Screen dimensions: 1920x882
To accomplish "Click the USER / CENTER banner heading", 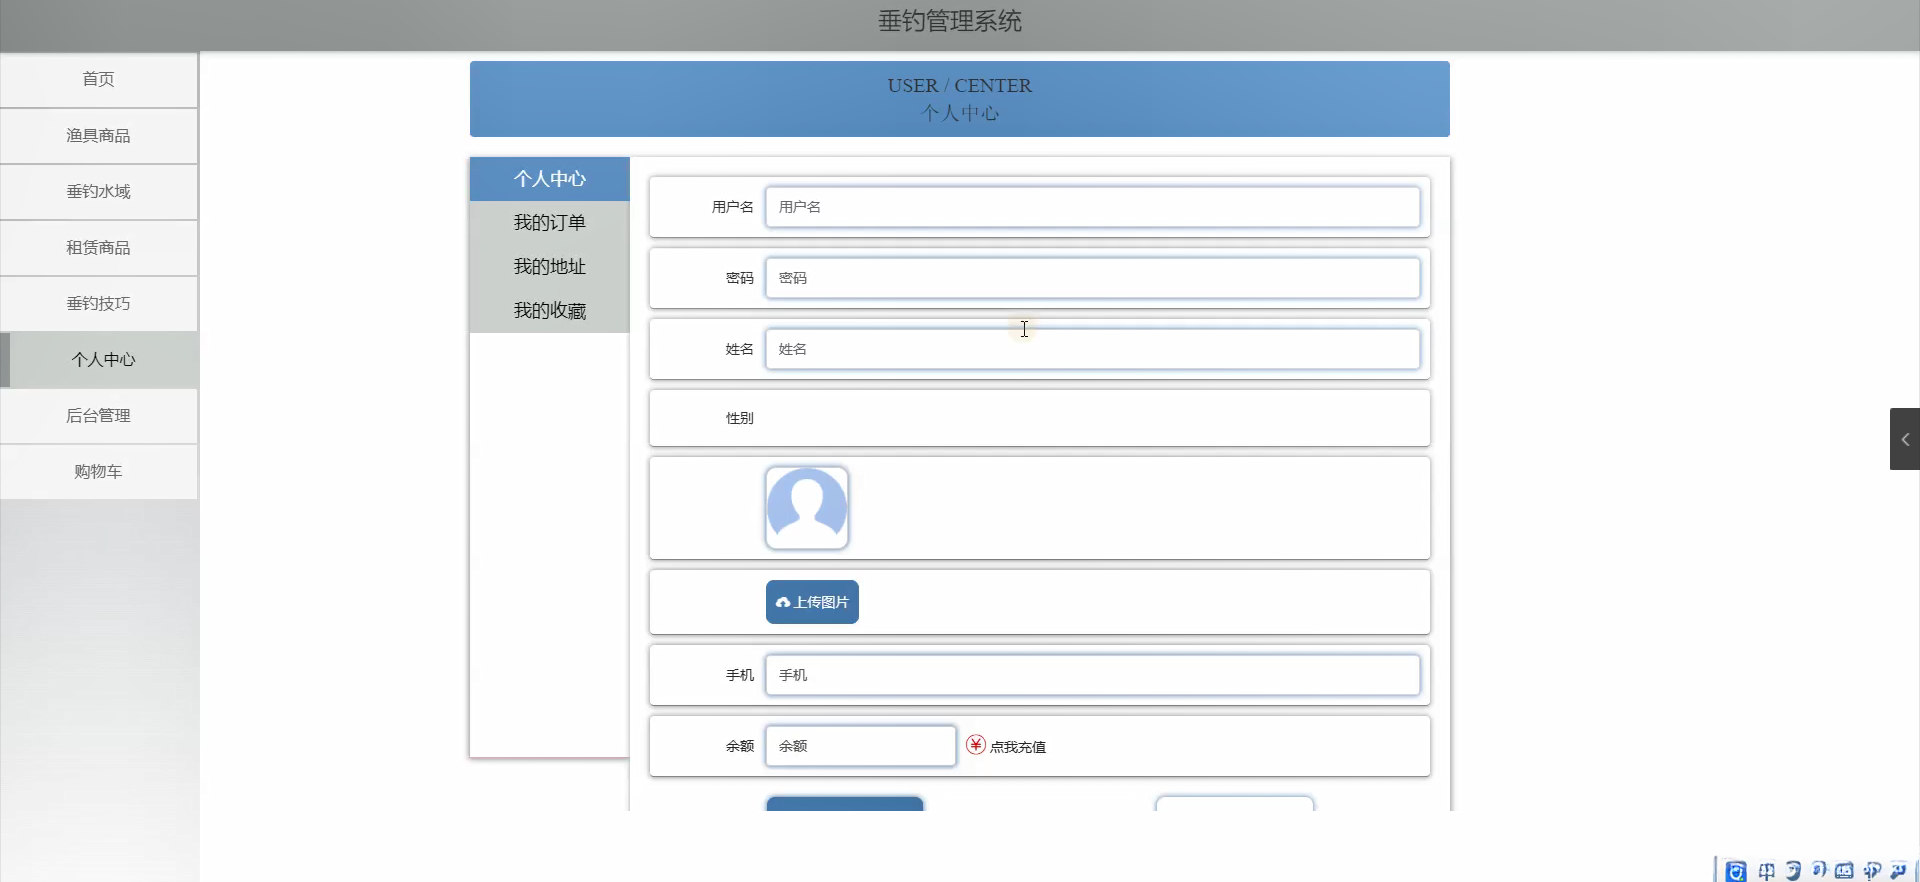I will click(x=960, y=86).
